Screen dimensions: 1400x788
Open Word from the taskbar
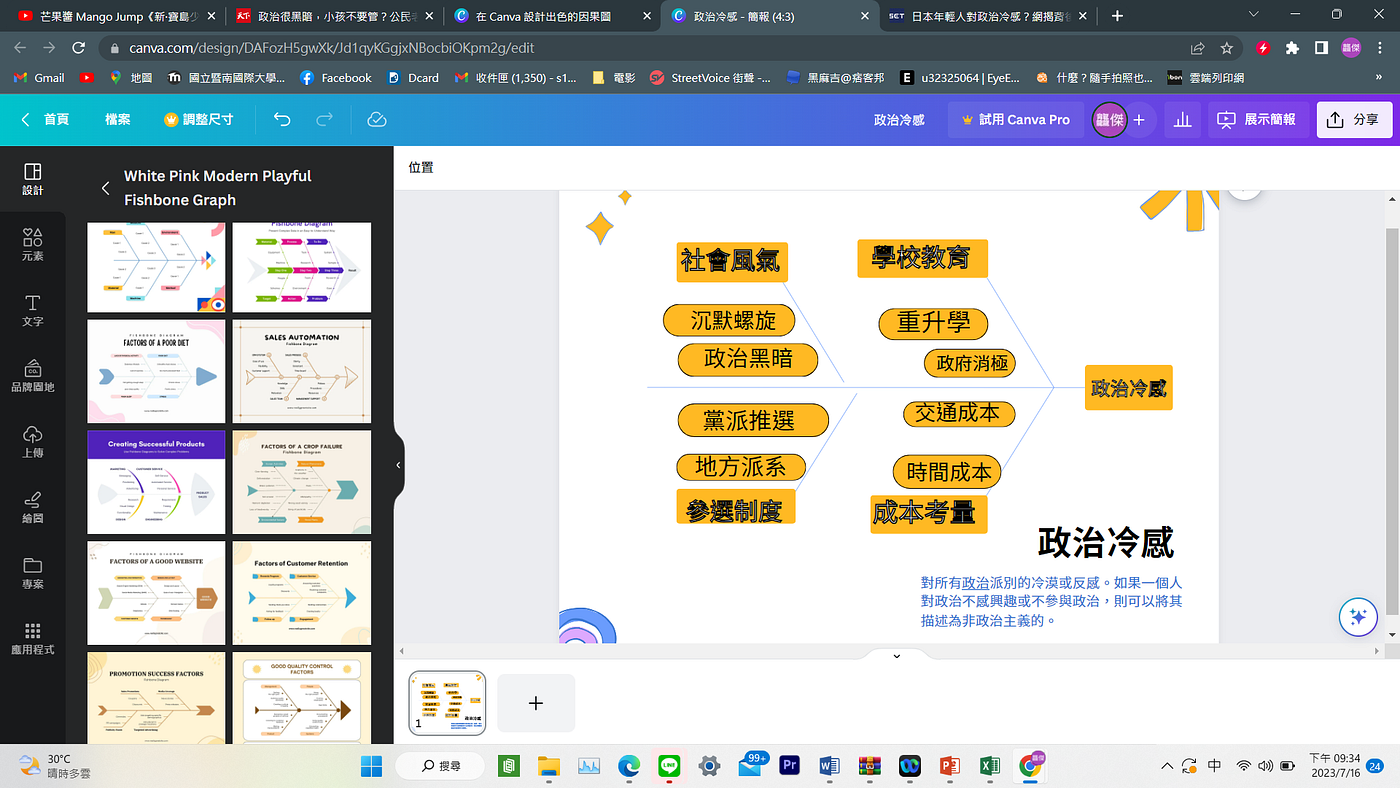pos(829,766)
